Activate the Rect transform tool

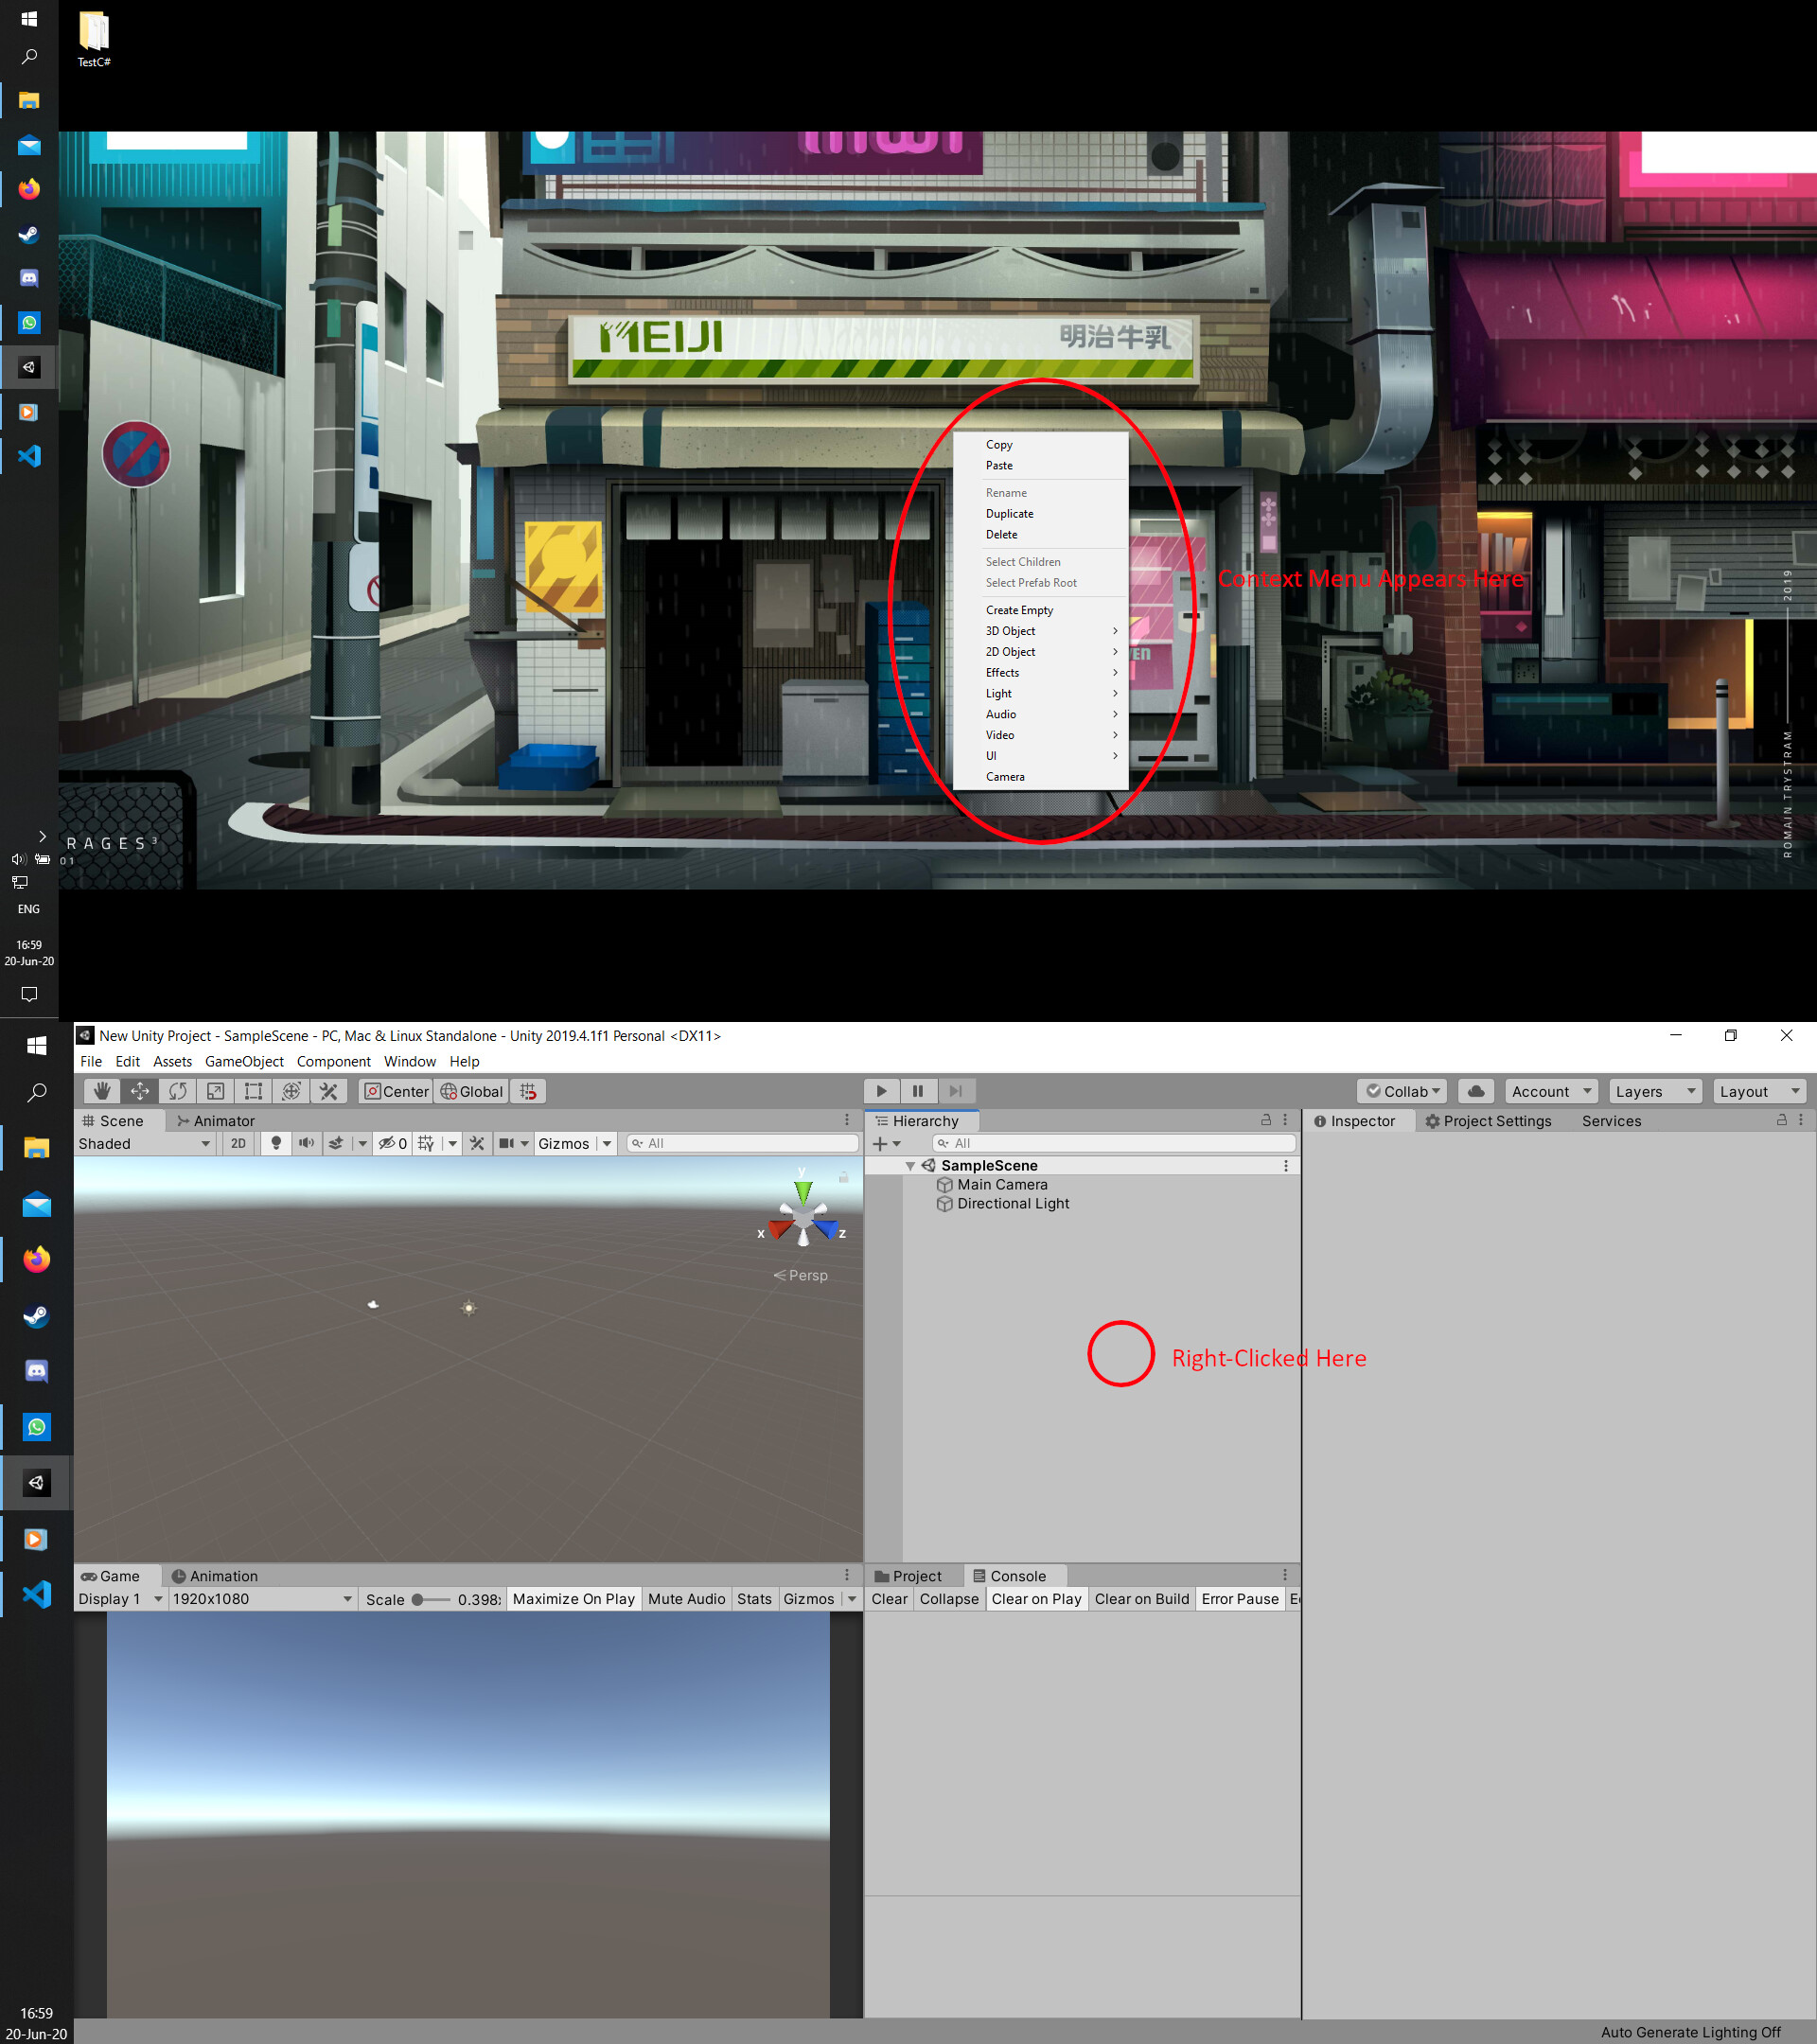[253, 1091]
